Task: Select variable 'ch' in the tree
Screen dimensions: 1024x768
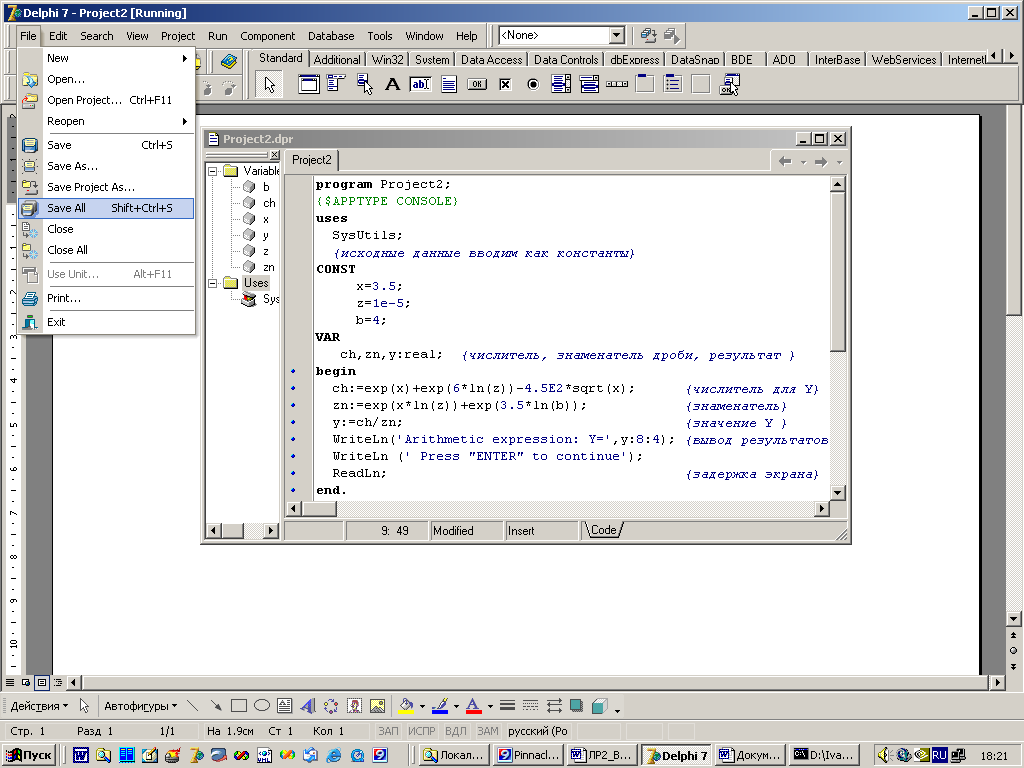Action: (x=268, y=203)
